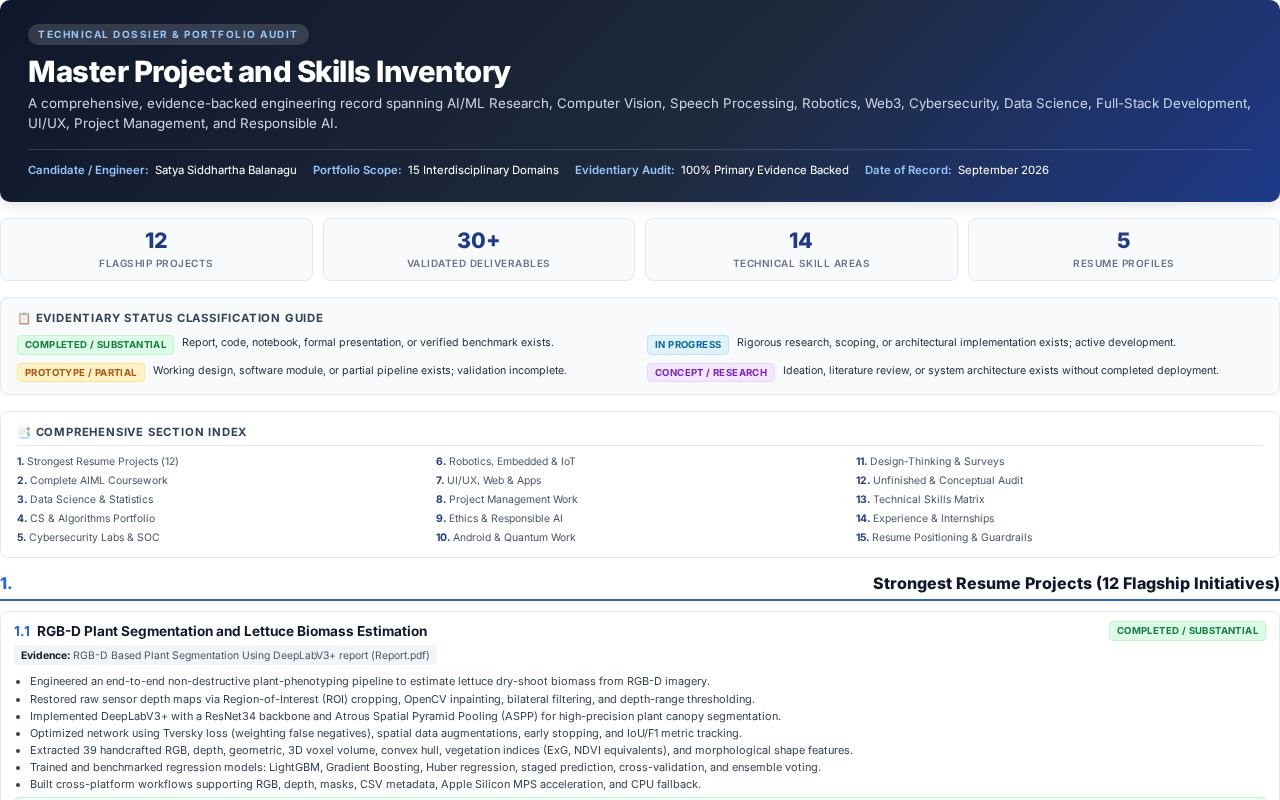Open index link Strongest Resume Projects (12)
Image resolution: width=1280 pixels, height=800 pixels.
pyautogui.click(x=98, y=461)
